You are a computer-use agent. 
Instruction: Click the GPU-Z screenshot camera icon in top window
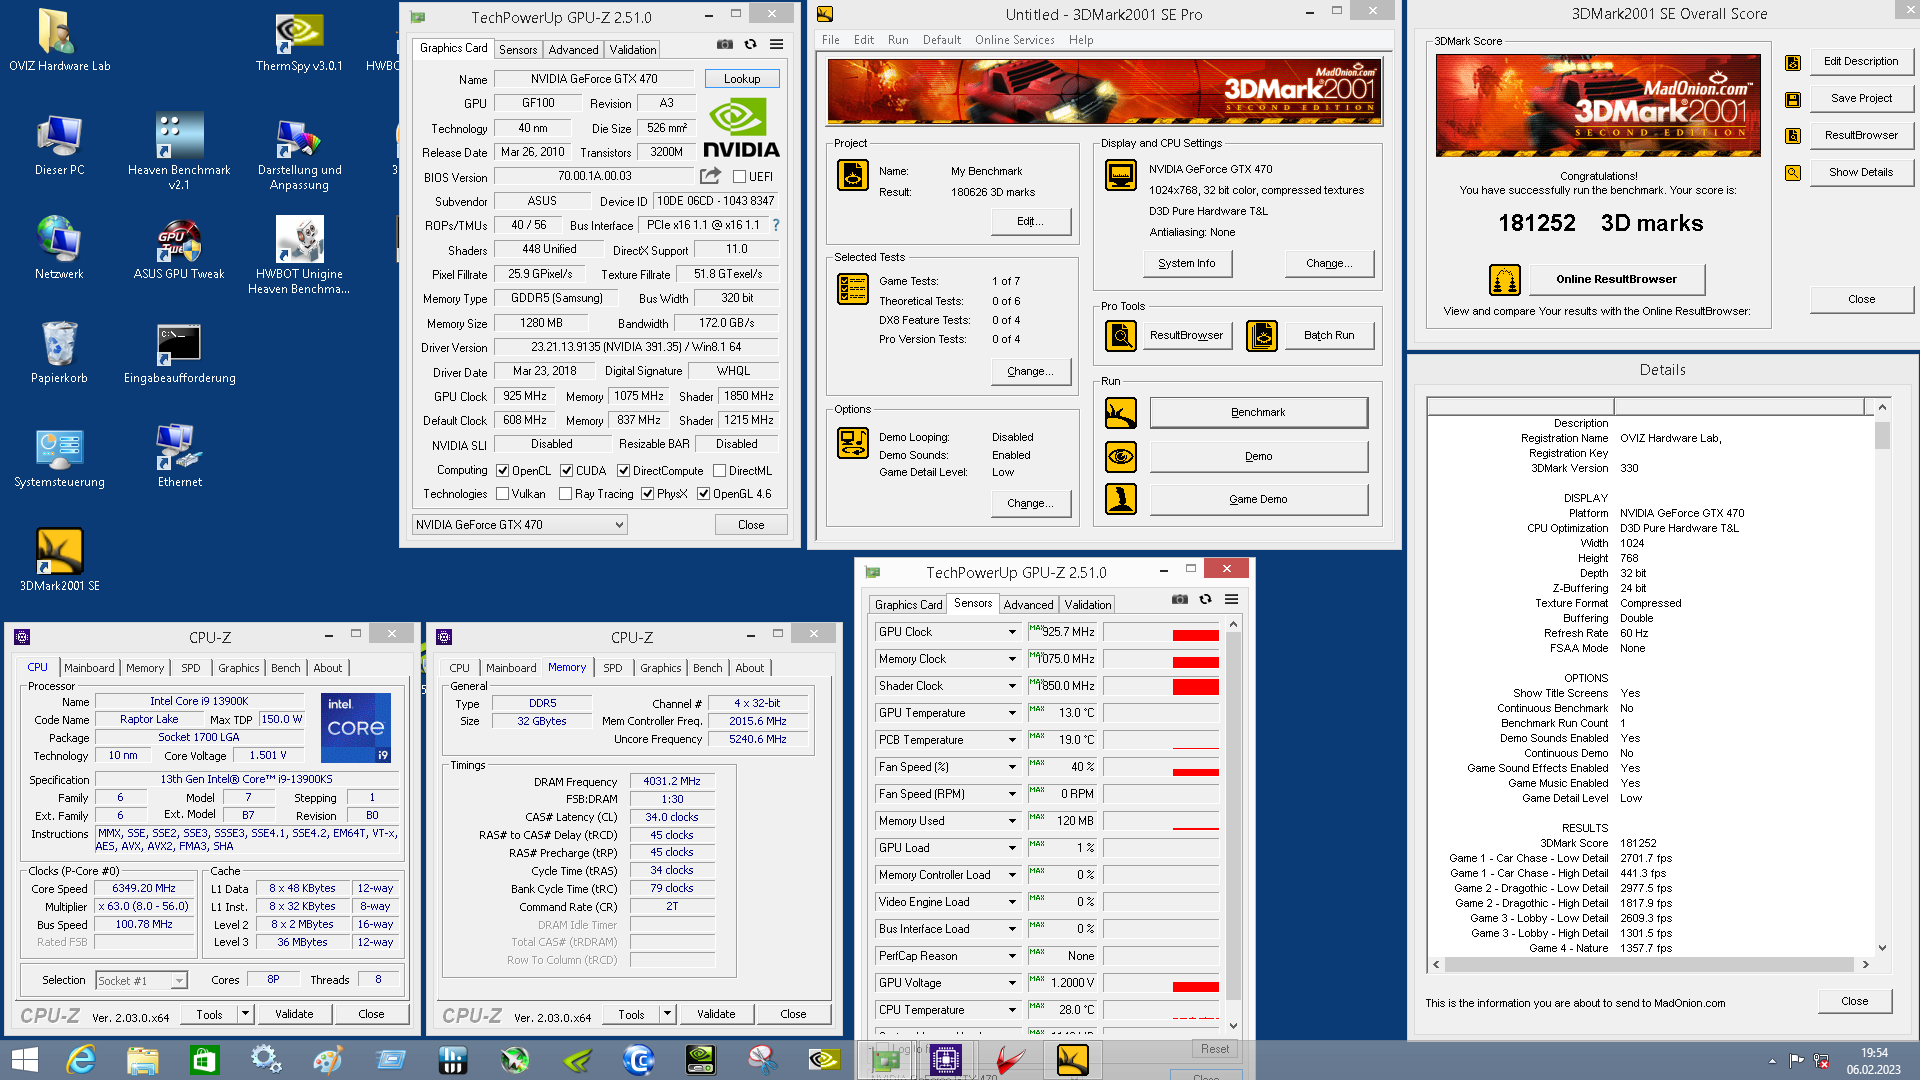(x=724, y=44)
